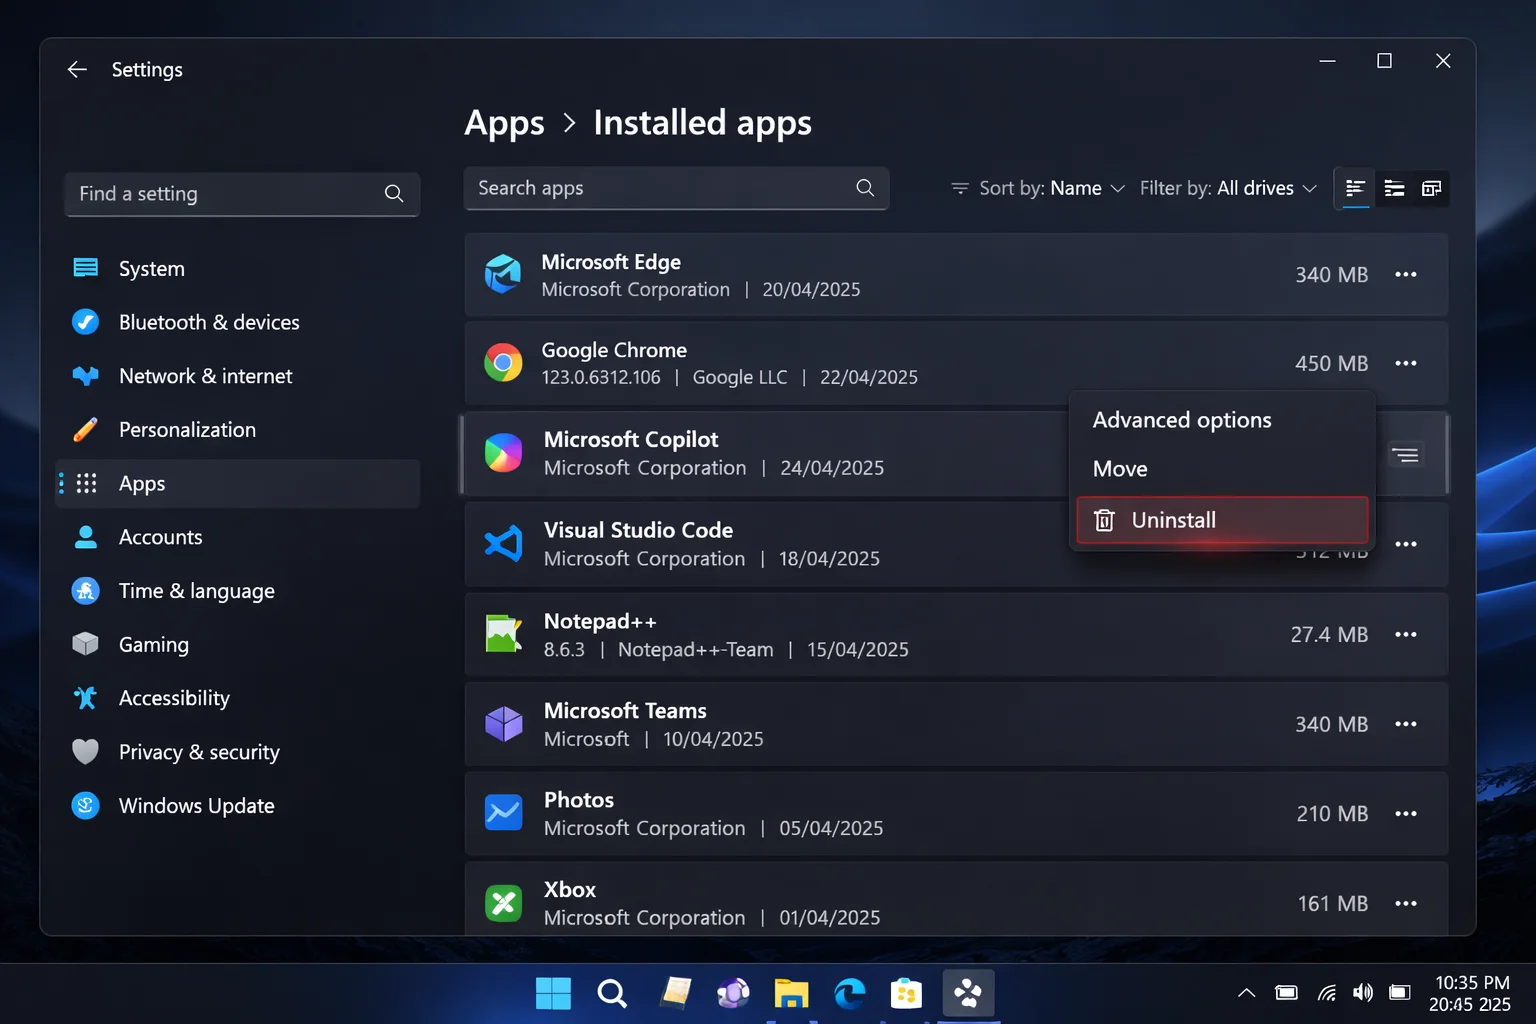Viewport: 1536px width, 1024px height.
Task: Click inside the Search apps field
Action: click(x=650, y=188)
